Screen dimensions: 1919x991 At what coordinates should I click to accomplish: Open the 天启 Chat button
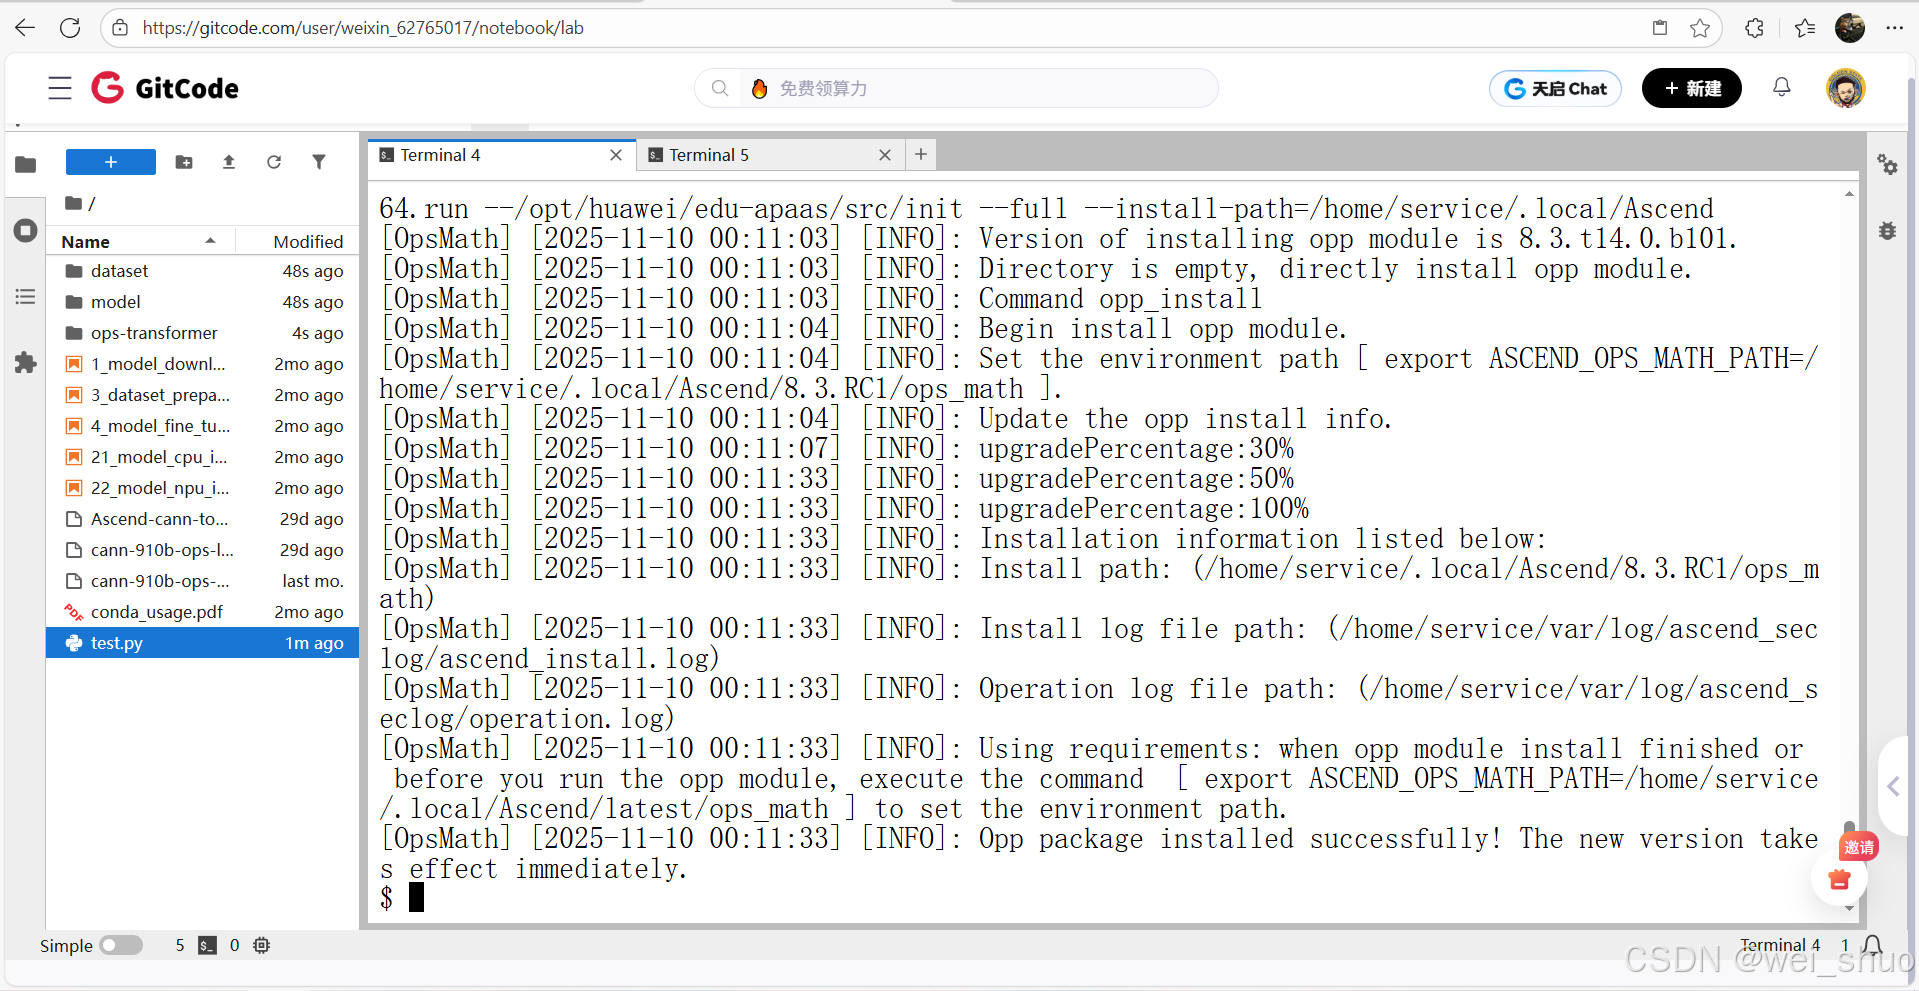[x=1555, y=88]
